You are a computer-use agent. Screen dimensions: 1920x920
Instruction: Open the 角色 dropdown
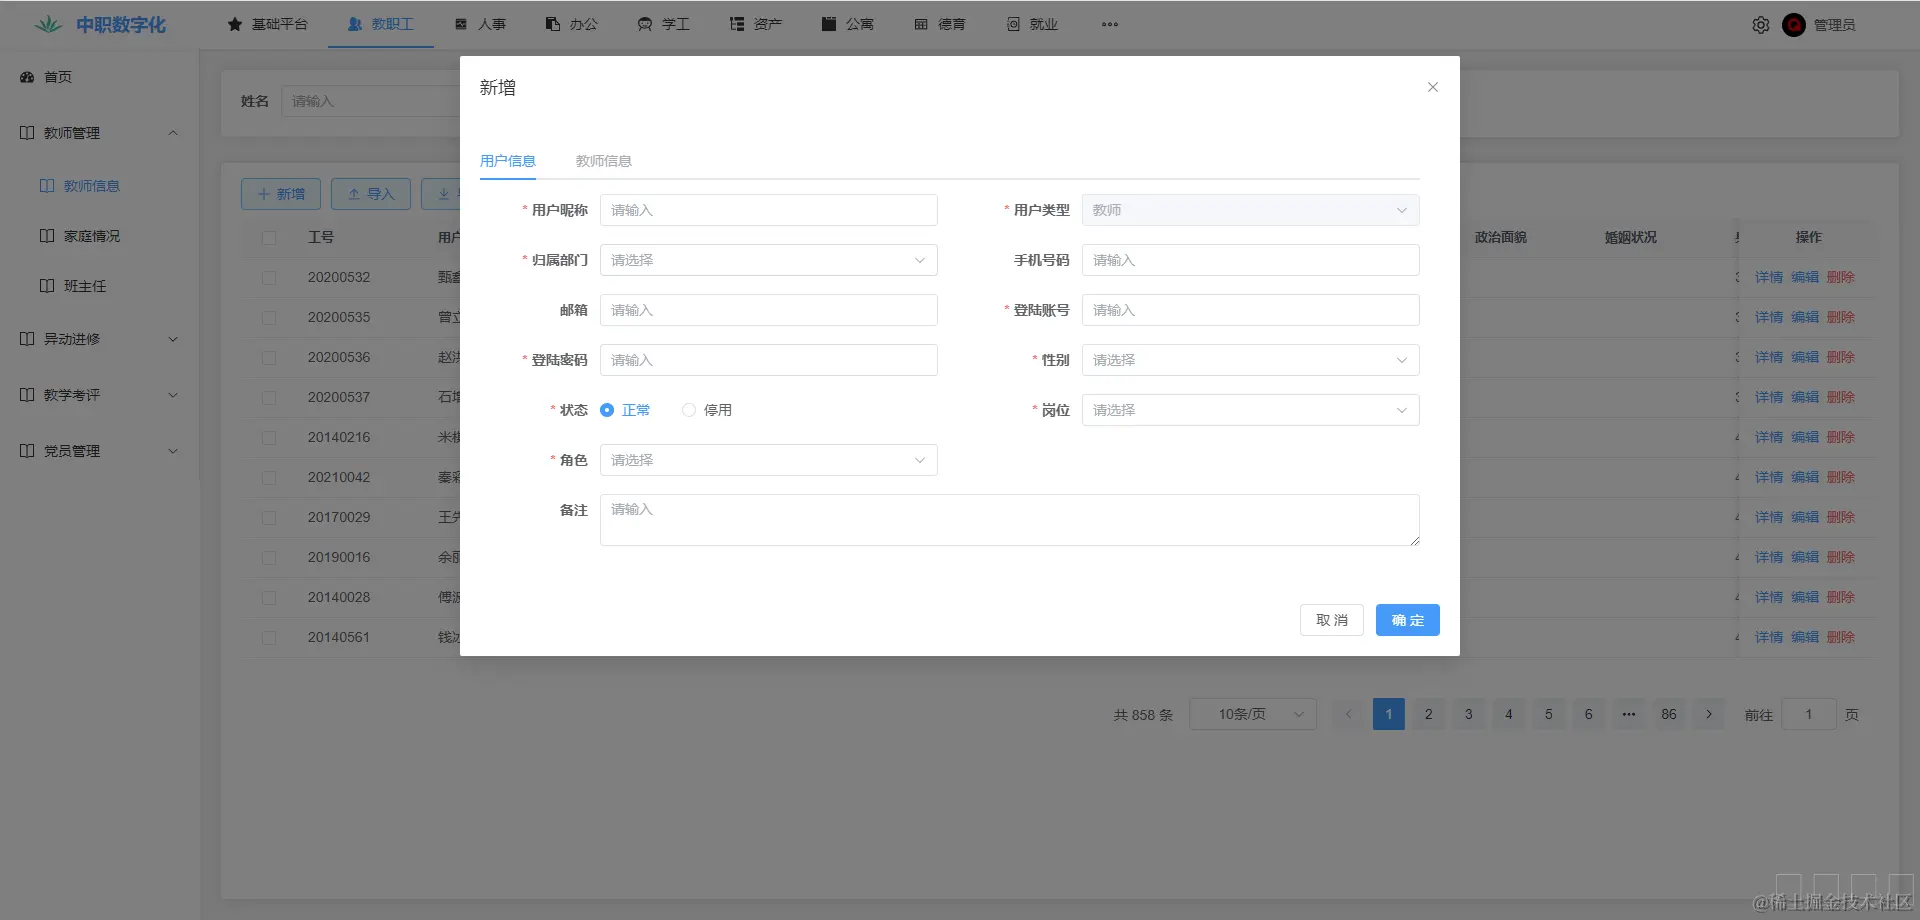769,460
